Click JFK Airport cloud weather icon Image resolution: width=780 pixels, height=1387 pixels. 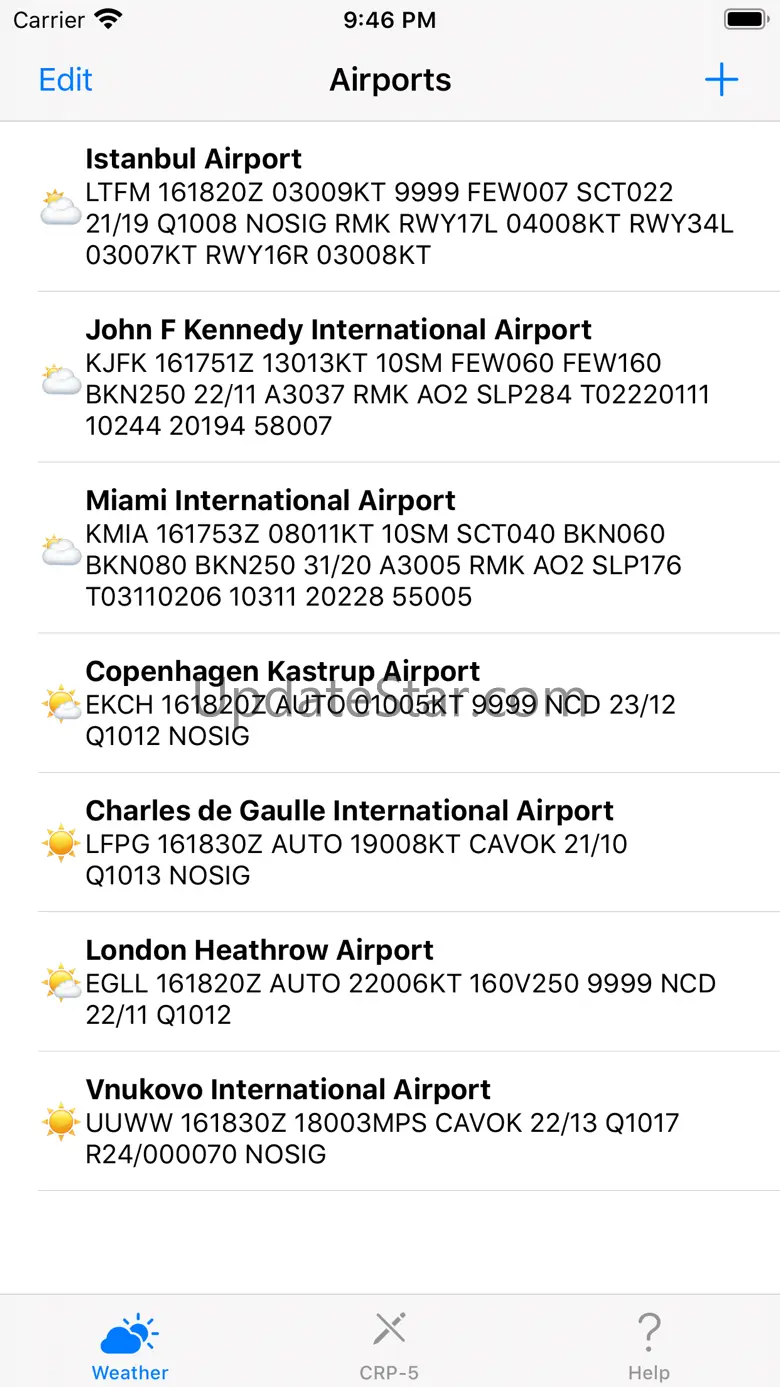[x=61, y=378]
